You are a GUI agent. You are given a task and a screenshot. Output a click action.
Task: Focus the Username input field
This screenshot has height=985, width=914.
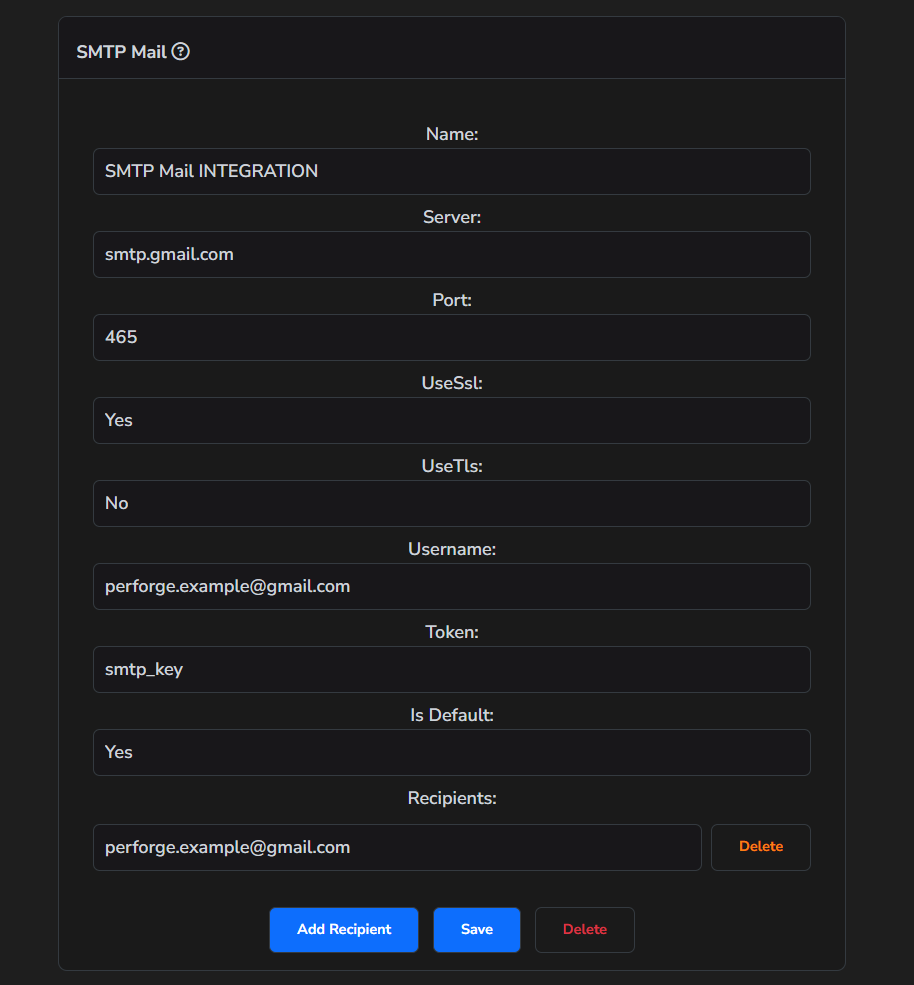click(452, 586)
